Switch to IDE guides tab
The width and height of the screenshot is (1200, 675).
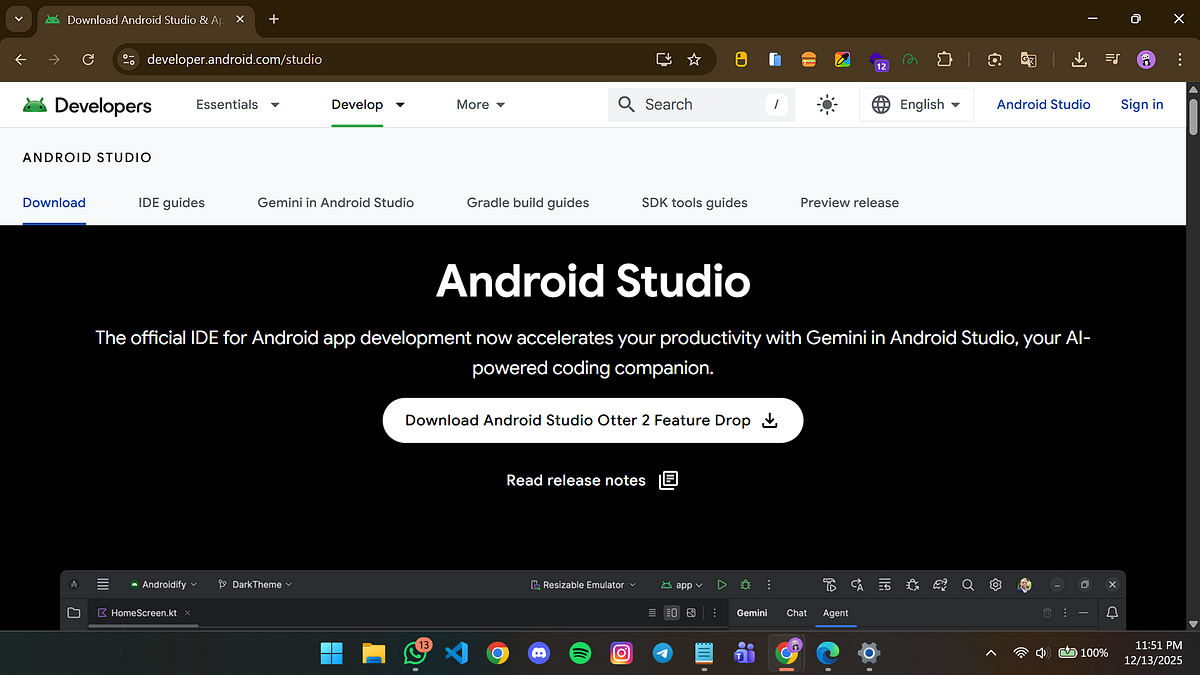click(x=171, y=202)
